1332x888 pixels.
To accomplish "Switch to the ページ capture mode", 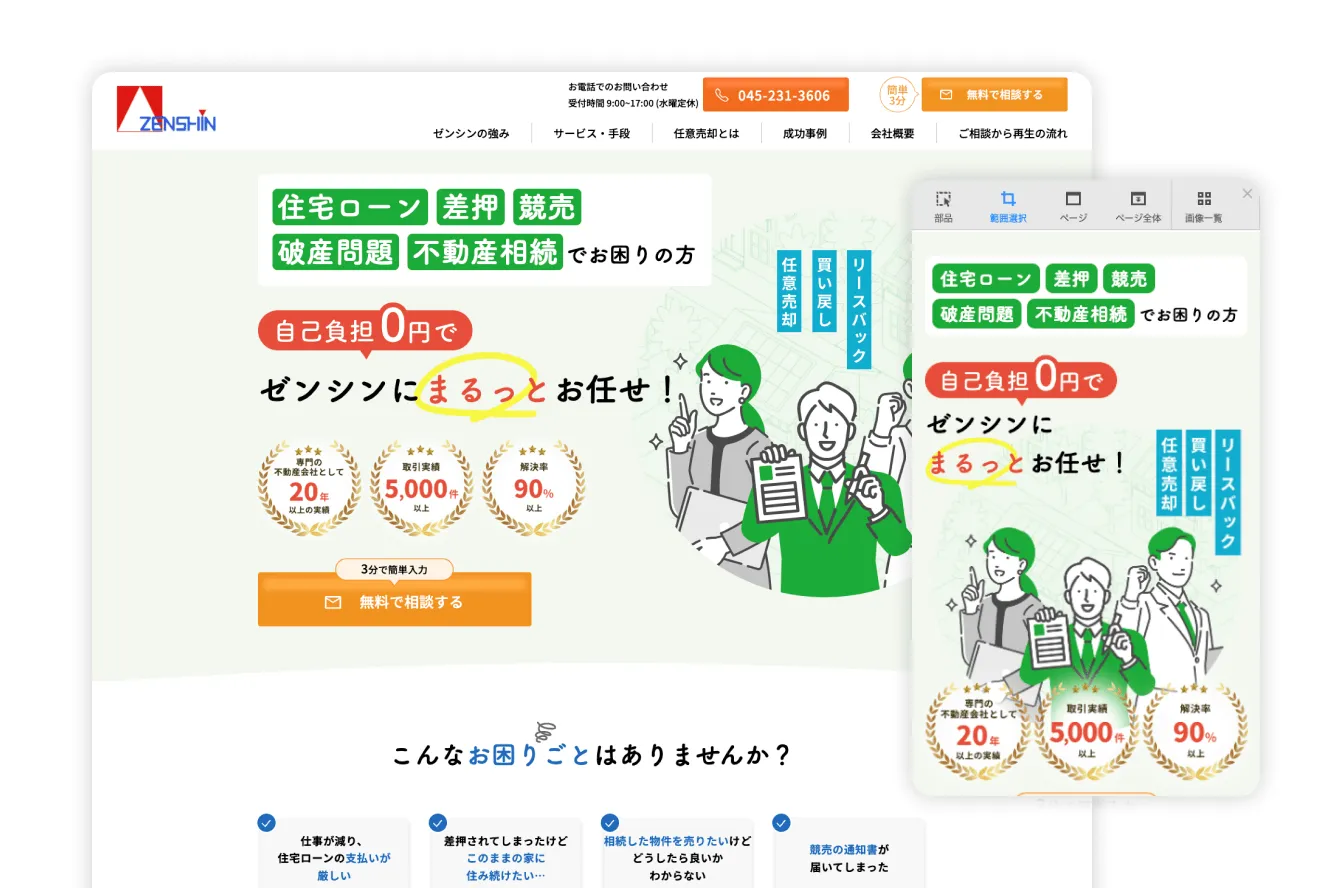I will click(x=1073, y=206).
